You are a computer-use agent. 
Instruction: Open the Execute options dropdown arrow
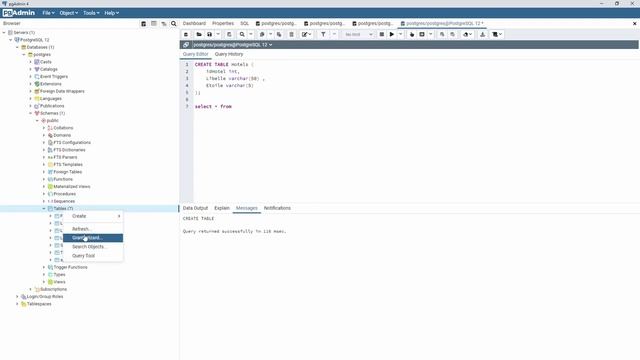pos(400,35)
